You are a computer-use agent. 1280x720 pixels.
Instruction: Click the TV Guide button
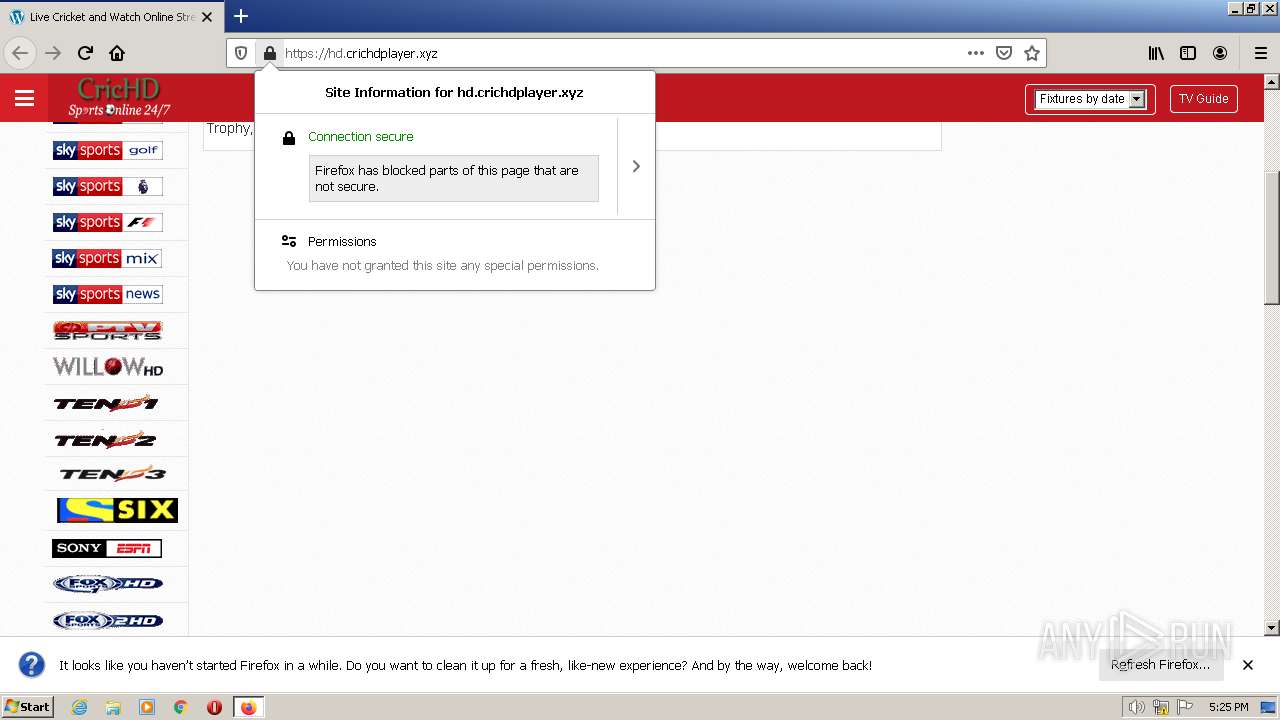[1203, 99]
